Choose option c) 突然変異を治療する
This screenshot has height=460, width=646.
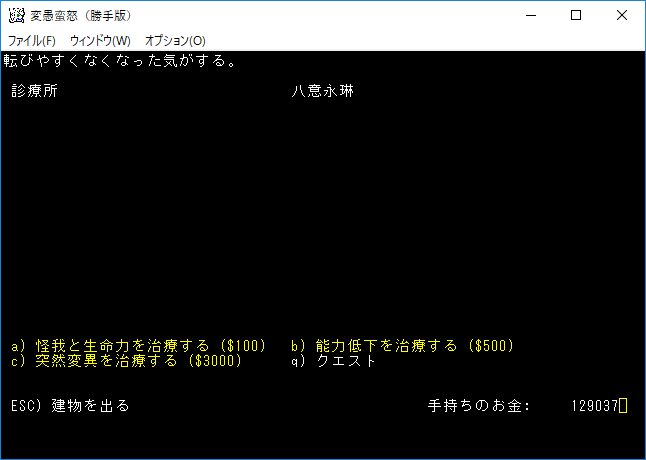(127, 361)
